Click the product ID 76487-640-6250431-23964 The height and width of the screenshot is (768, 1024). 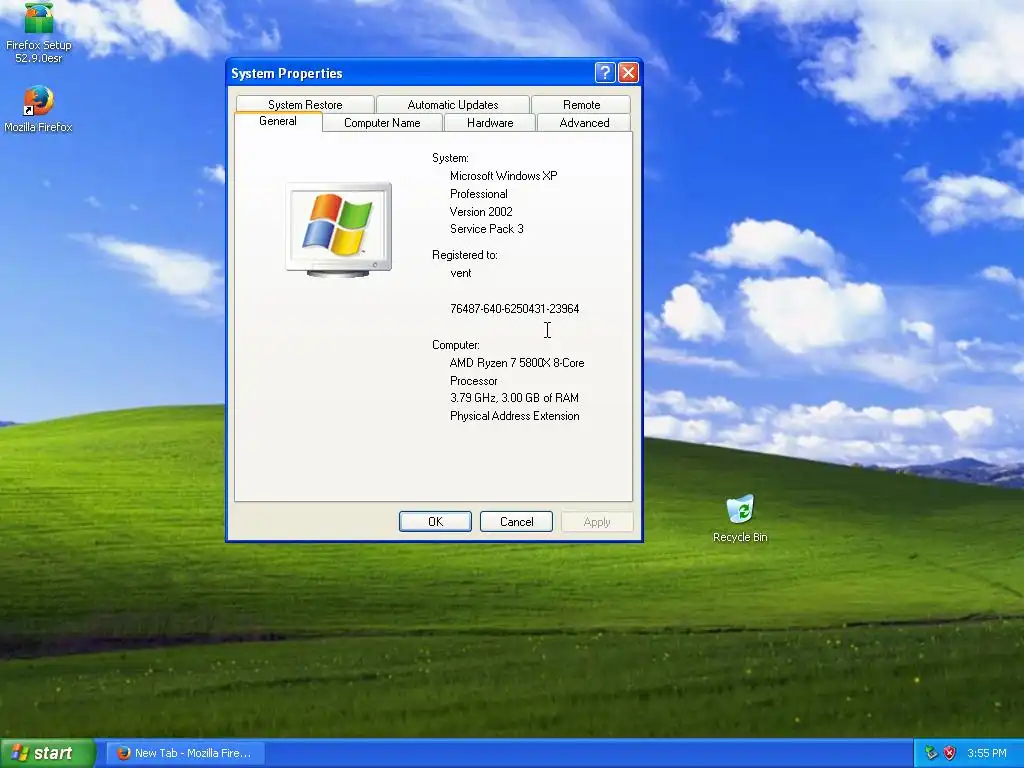(515, 308)
